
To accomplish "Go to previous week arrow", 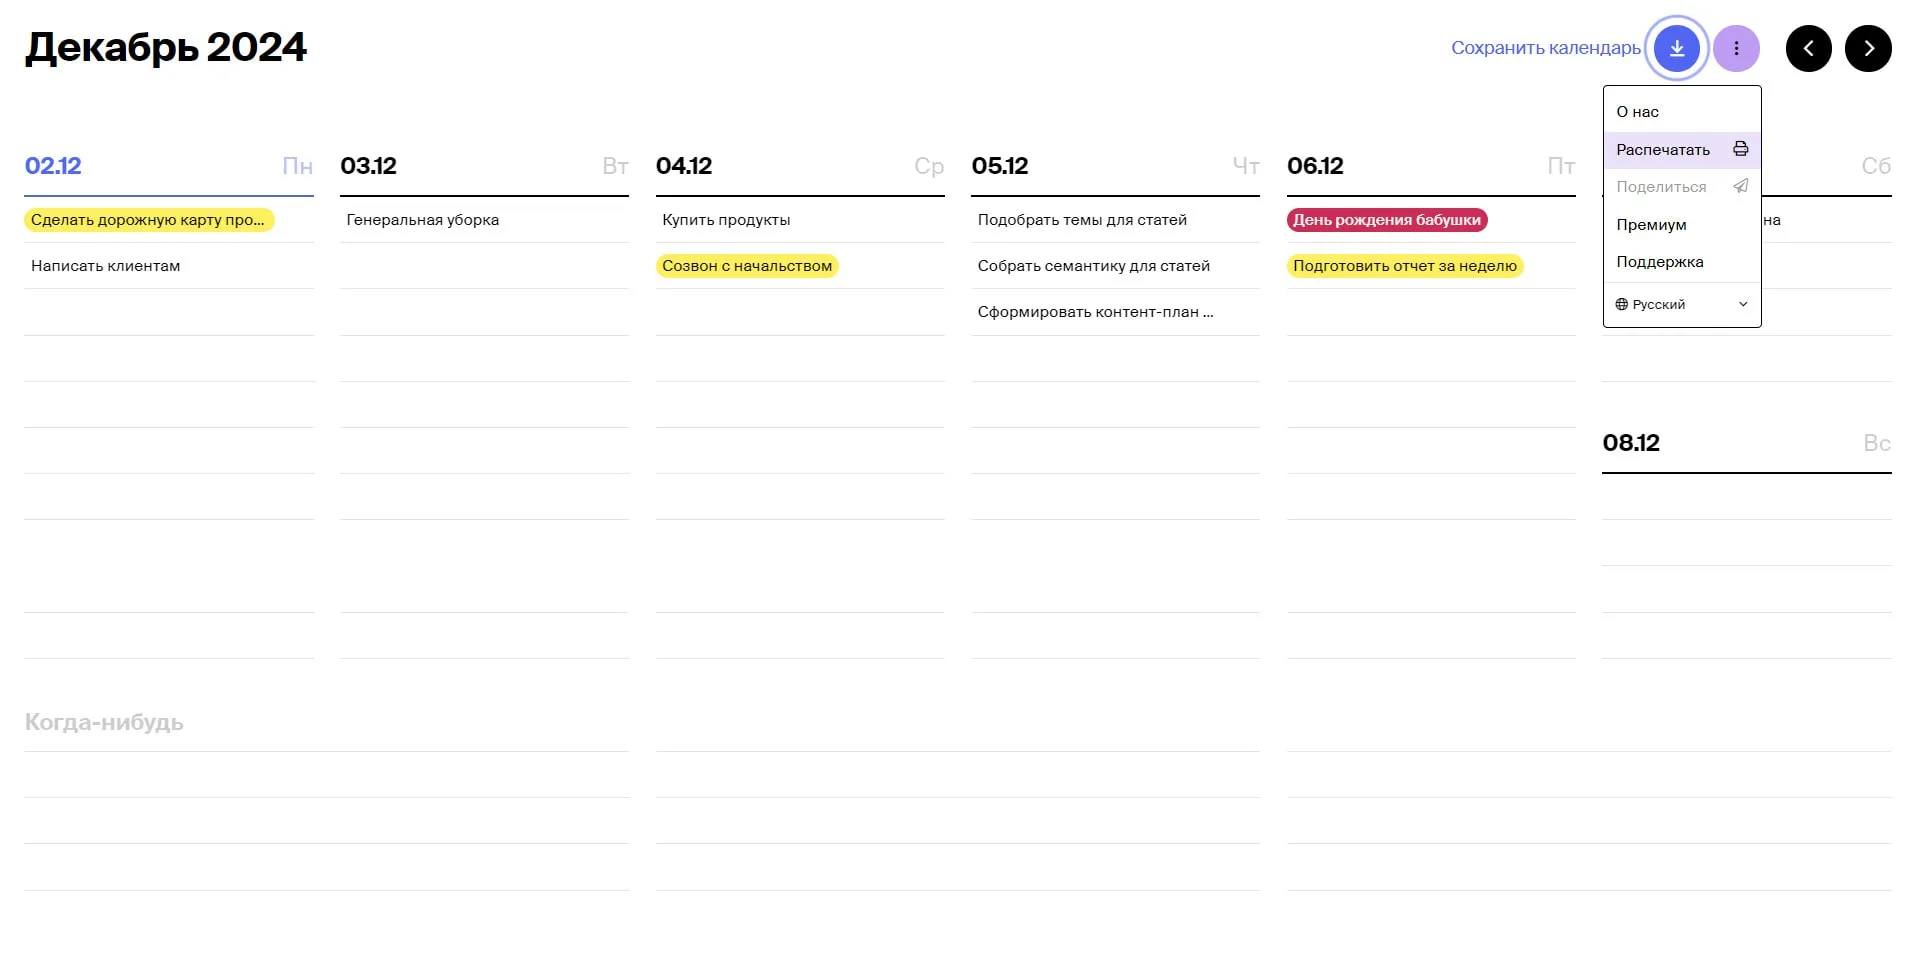I will (1808, 48).
